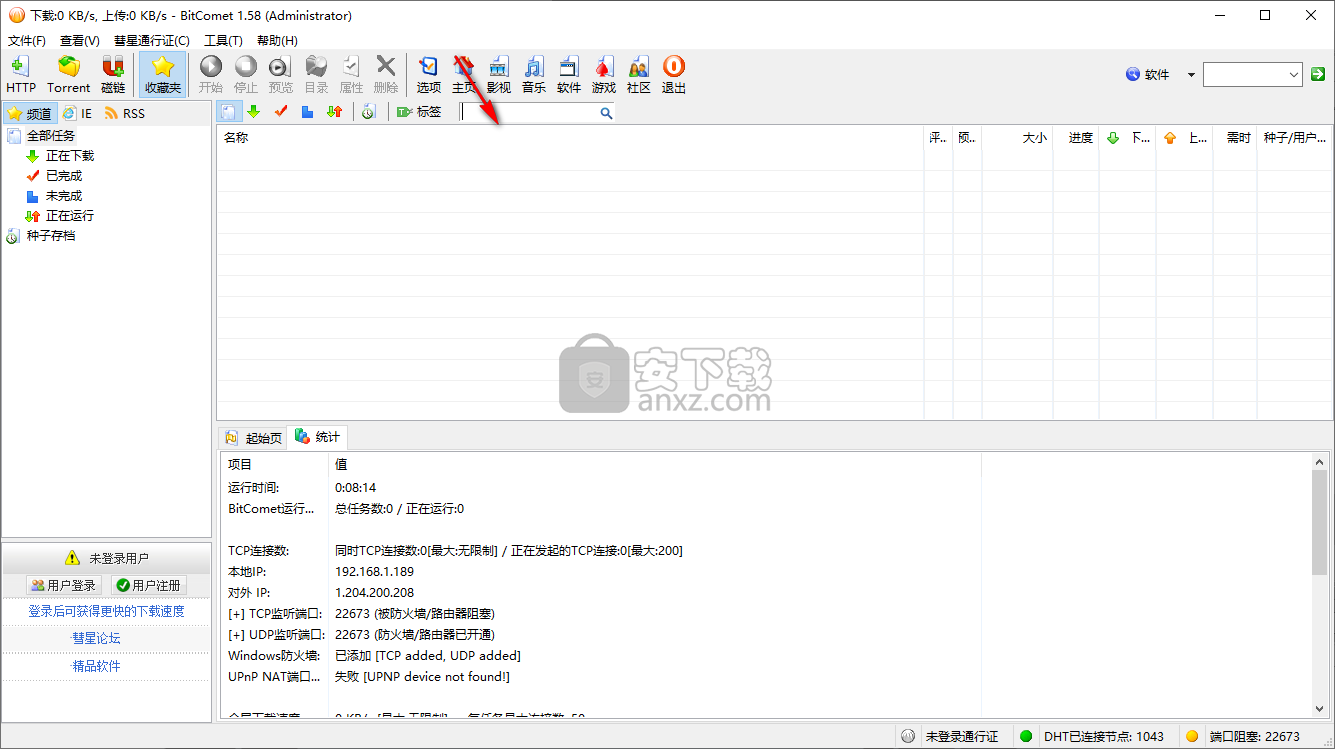Open the 查看(V) menu
Image resolution: width=1335 pixels, height=749 pixels.
[x=80, y=41]
